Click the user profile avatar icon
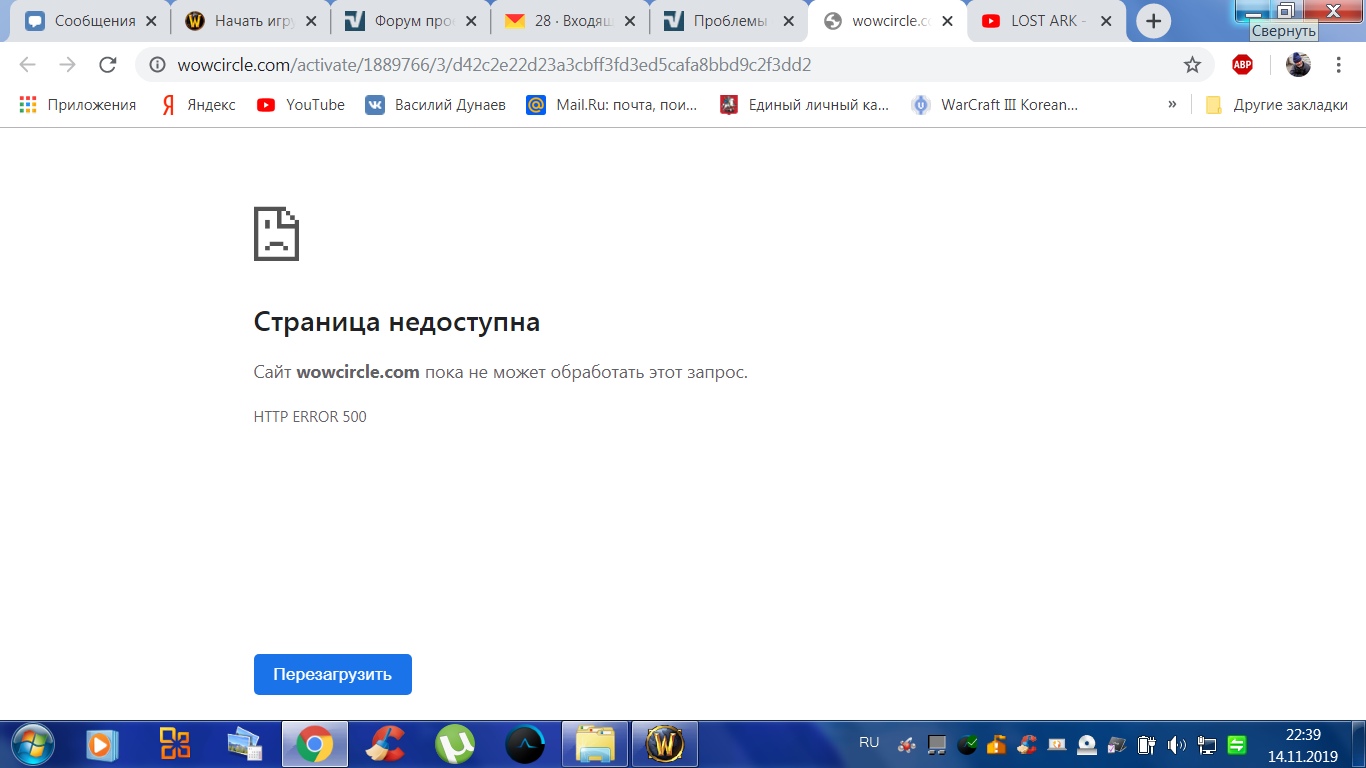The image size is (1366, 768). pos(1298,65)
